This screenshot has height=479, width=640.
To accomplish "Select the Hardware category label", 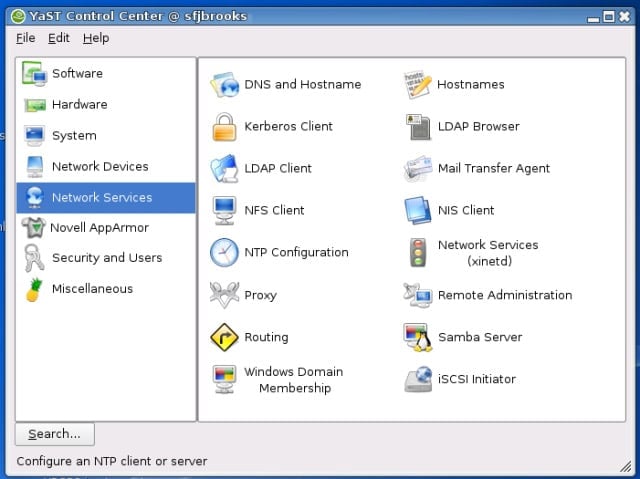I will point(80,105).
